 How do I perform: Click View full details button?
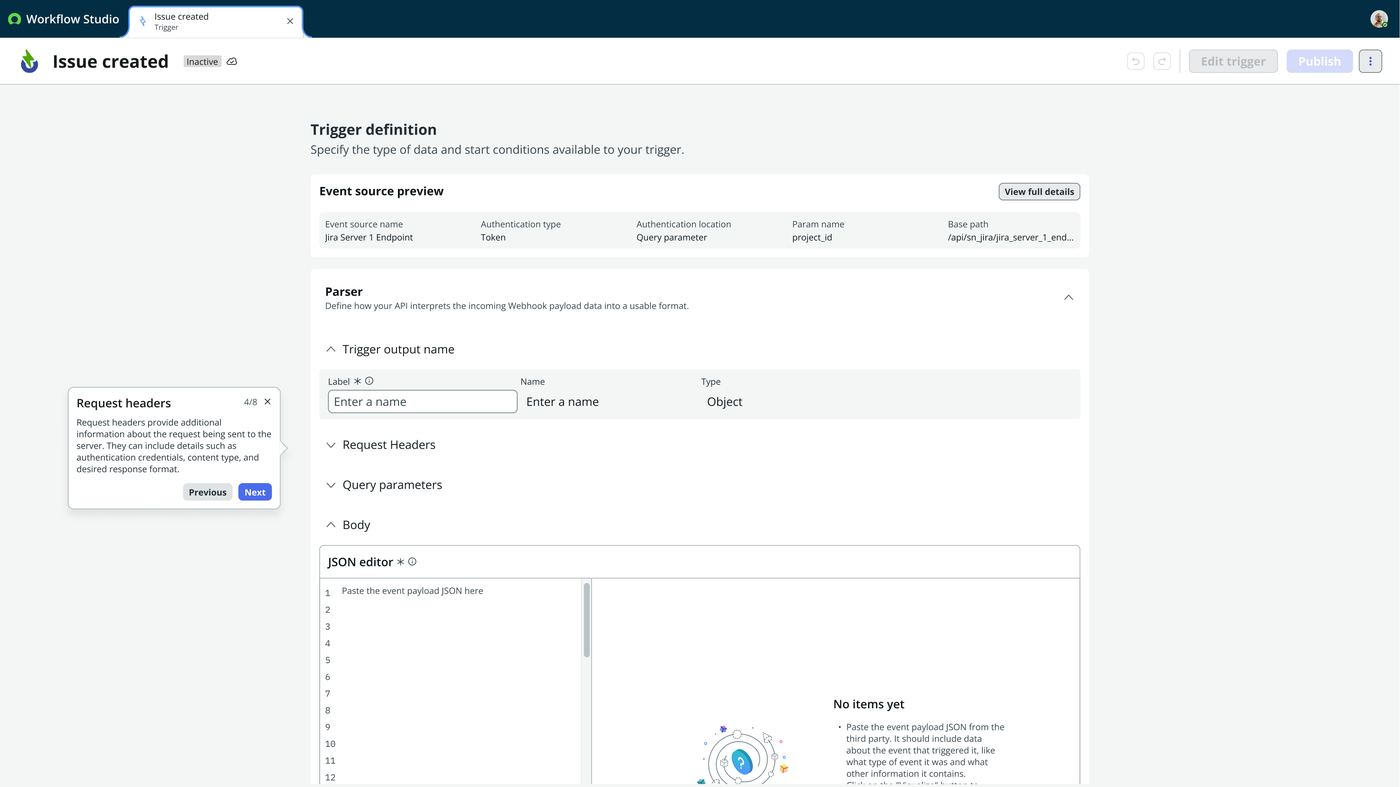click(1039, 192)
